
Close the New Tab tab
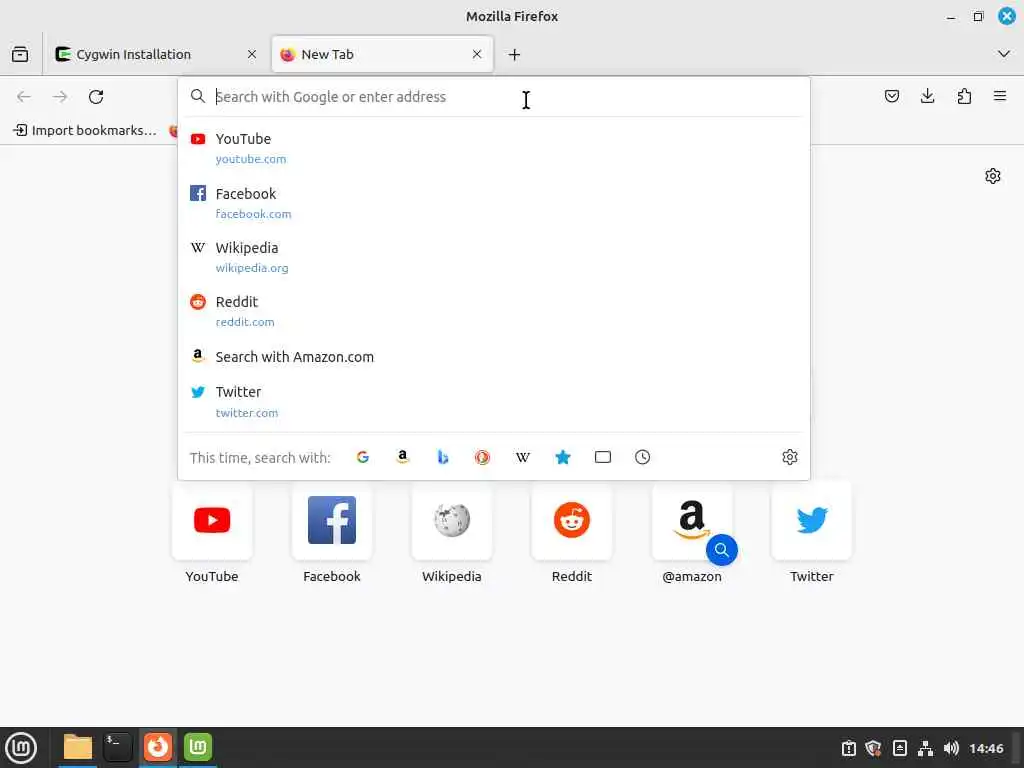pyautogui.click(x=477, y=54)
